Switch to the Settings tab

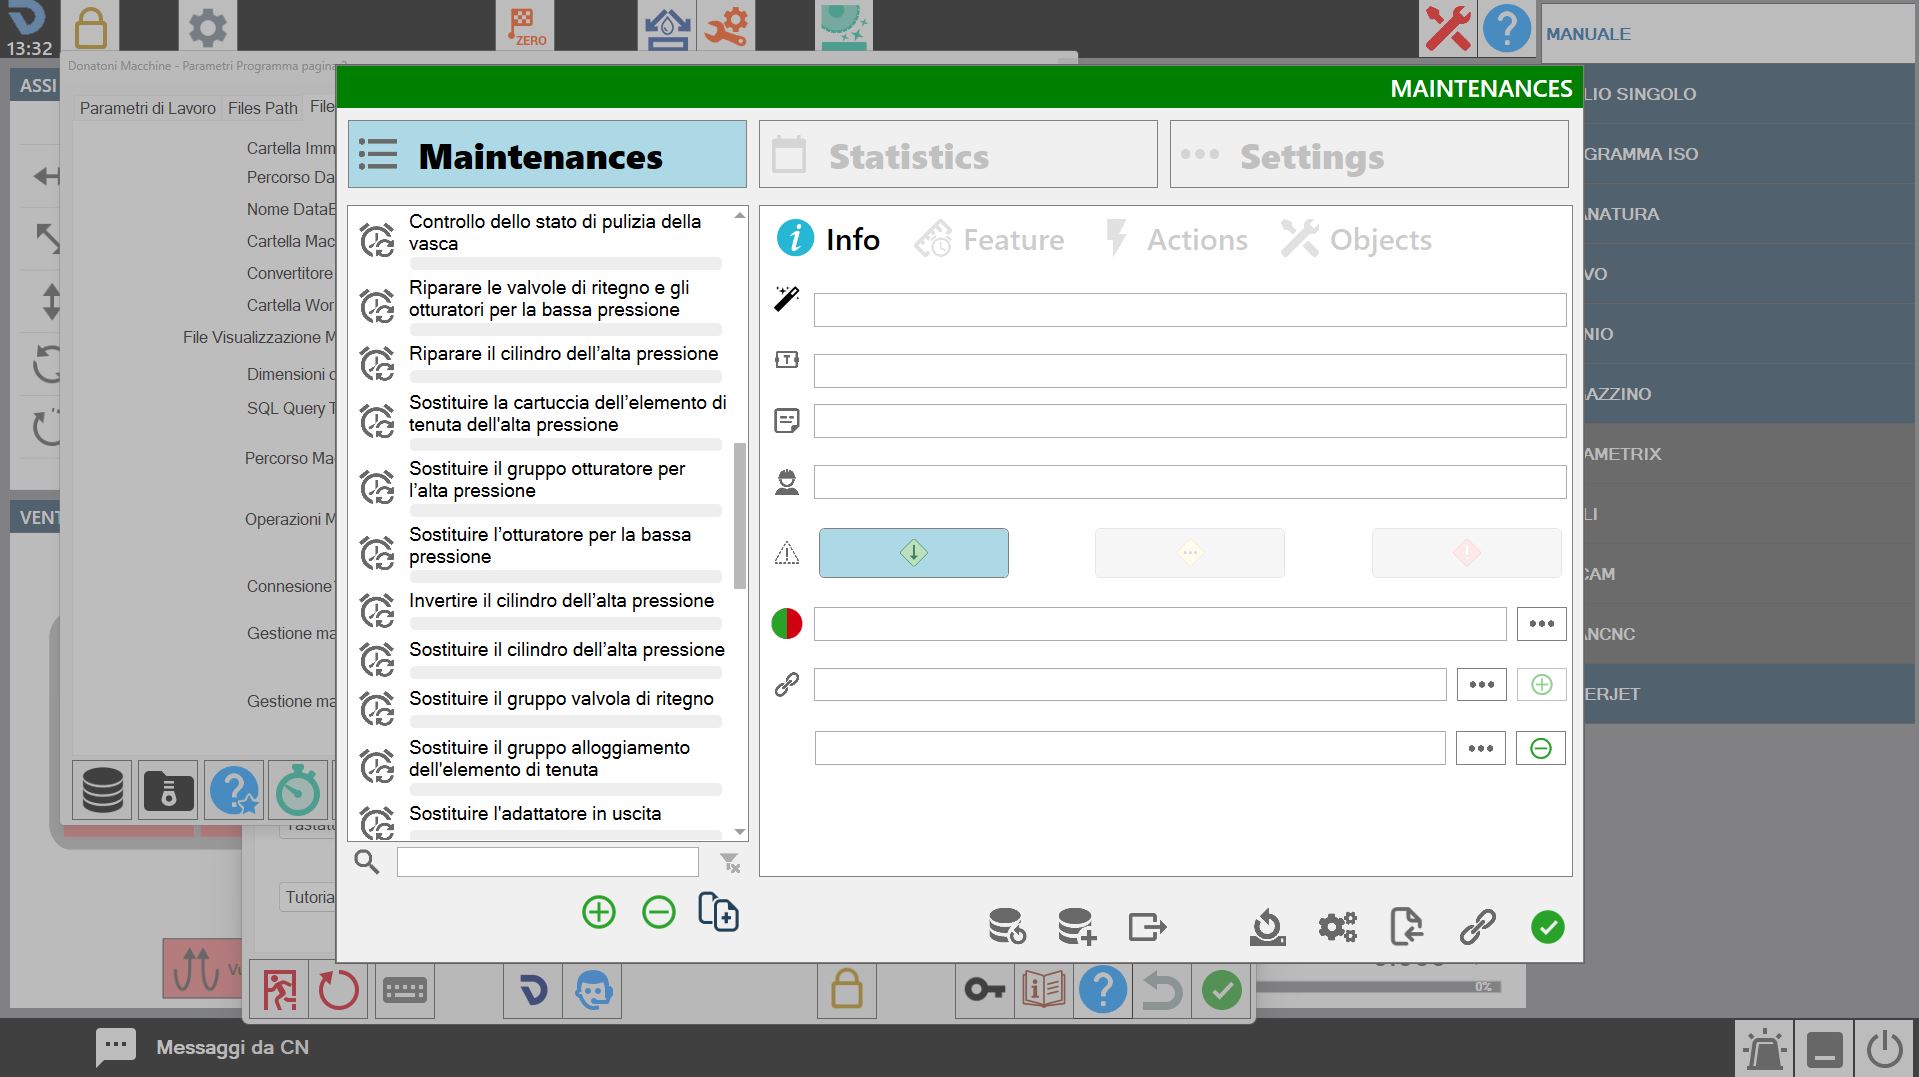coord(1369,155)
